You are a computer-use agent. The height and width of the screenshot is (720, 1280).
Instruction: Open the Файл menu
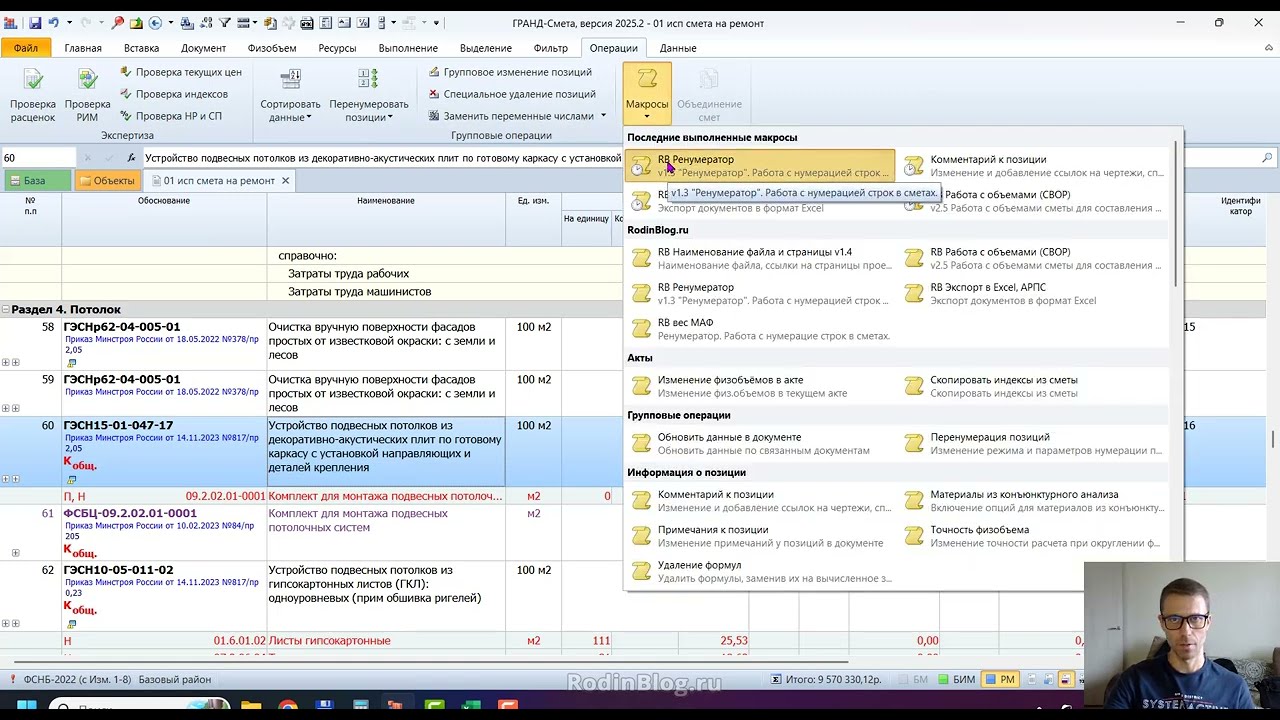tap(26, 48)
